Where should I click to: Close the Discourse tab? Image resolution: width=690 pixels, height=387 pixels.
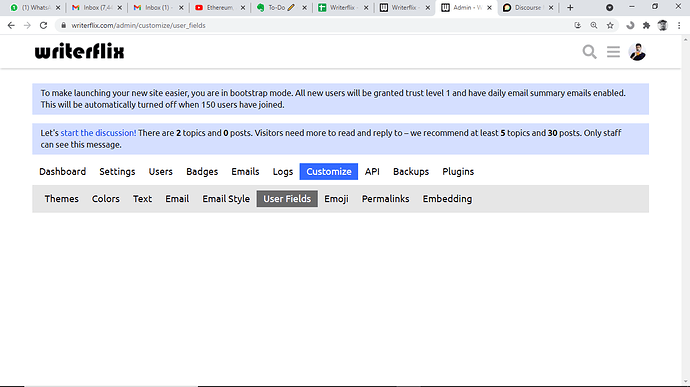[551, 8]
